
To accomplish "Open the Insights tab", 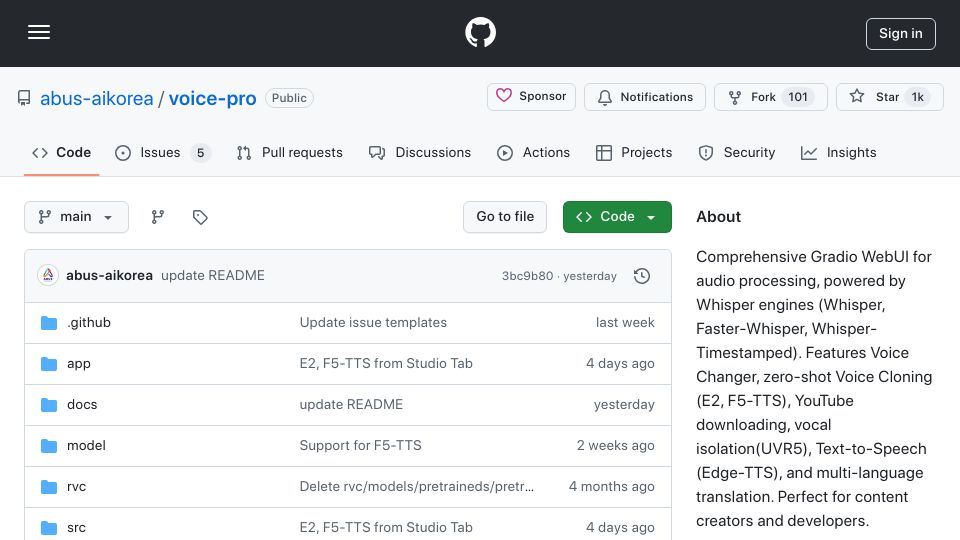I will [838, 152].
